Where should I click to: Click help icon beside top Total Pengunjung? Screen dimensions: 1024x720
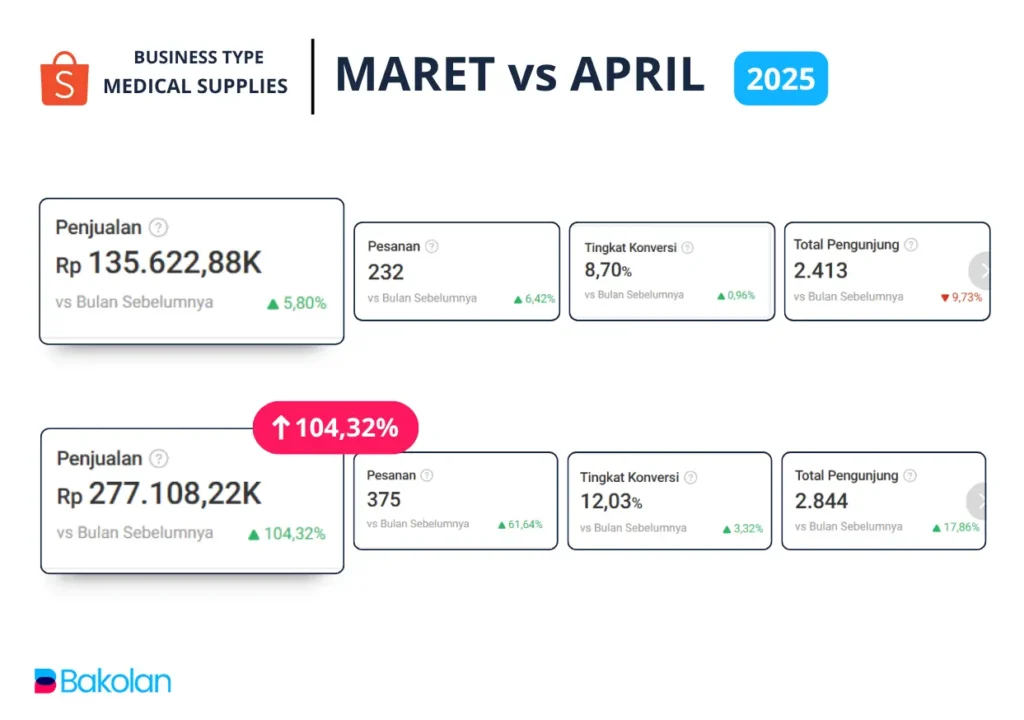pos(910,245)
